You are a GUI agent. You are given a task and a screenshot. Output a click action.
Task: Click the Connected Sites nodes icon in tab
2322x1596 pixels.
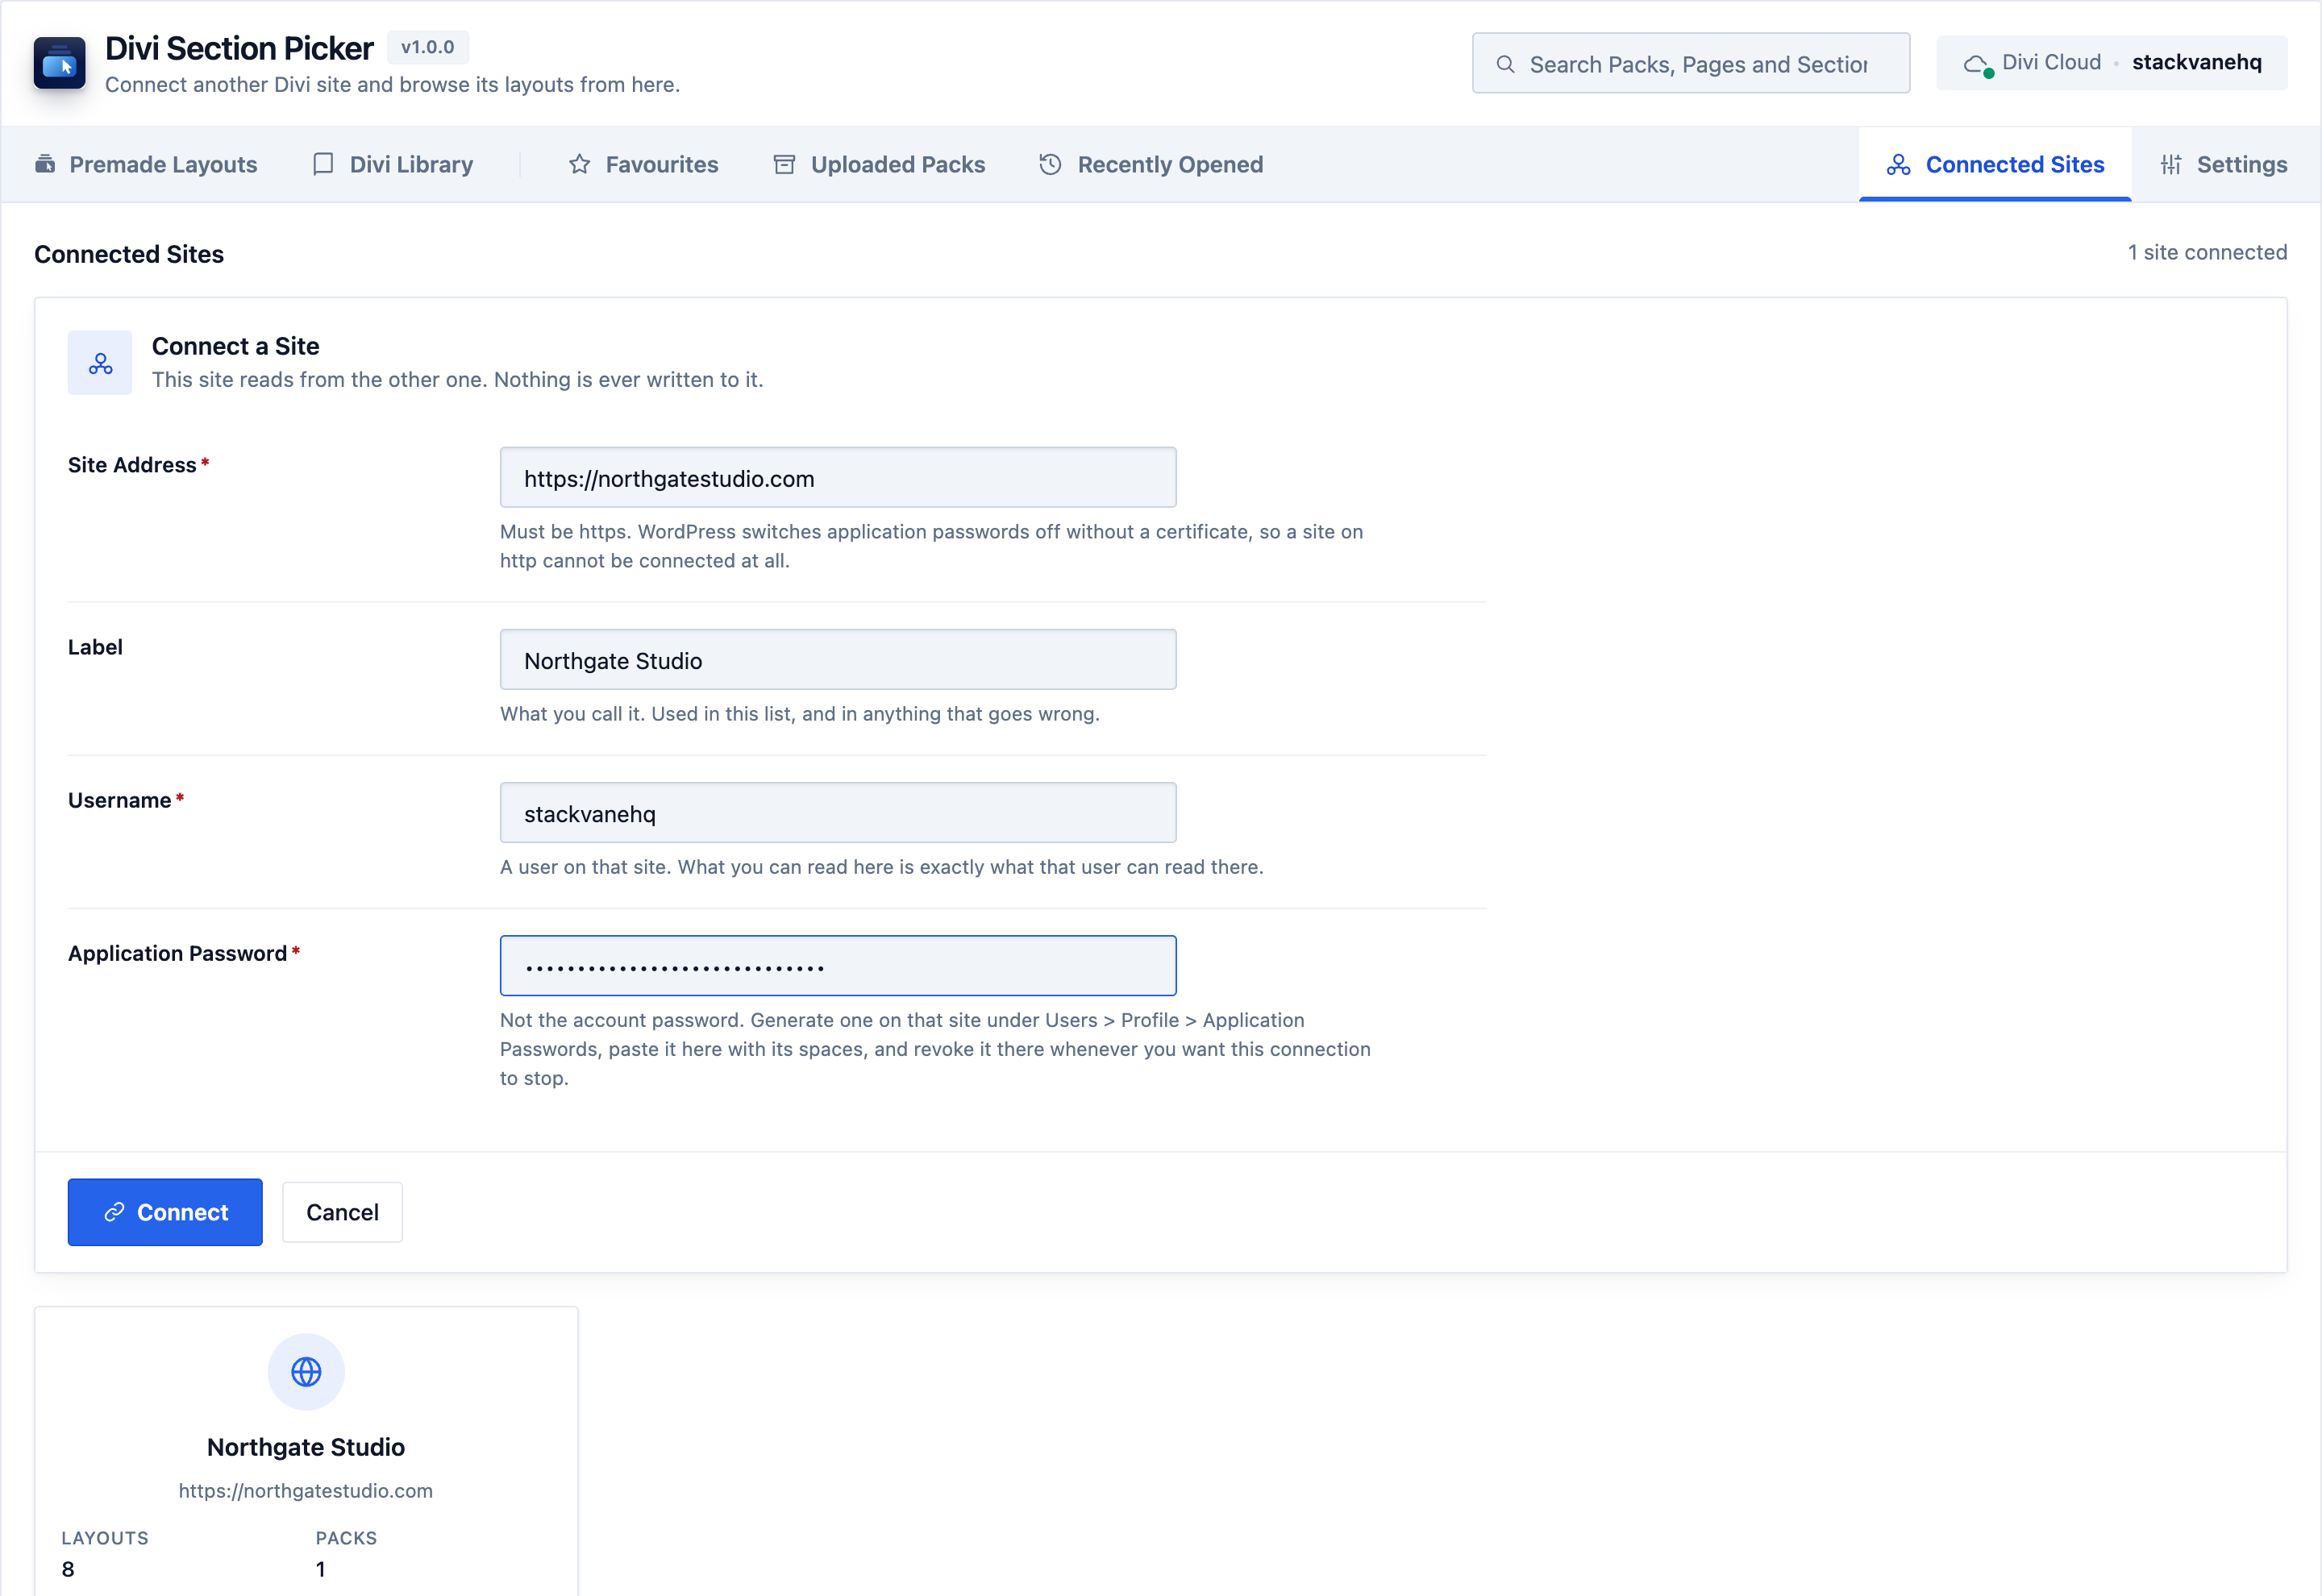1898,164
